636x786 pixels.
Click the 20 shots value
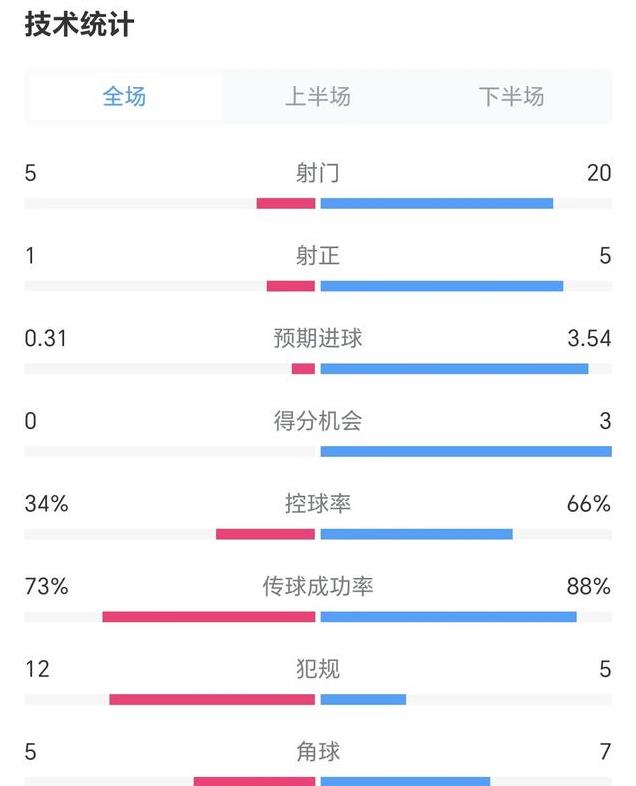599,173
